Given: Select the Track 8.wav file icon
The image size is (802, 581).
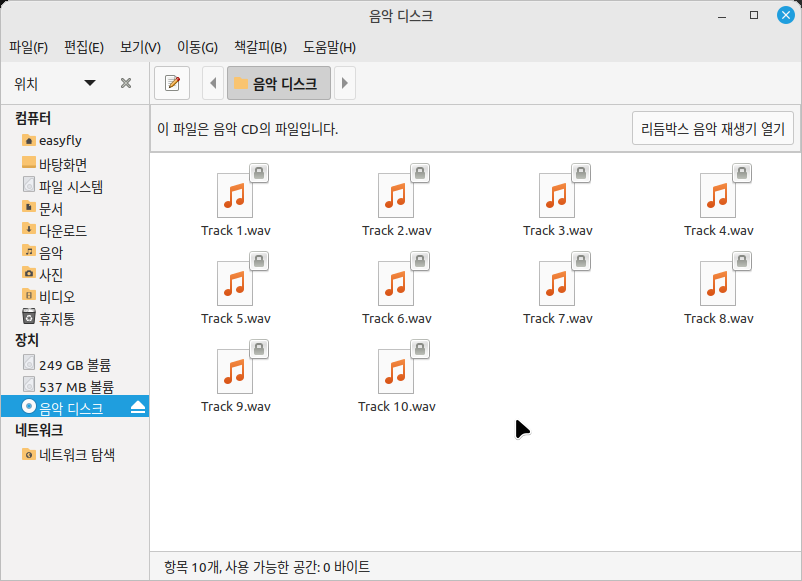Looking at the screenshot, I should pyautogui.click(x=719, y=283).
